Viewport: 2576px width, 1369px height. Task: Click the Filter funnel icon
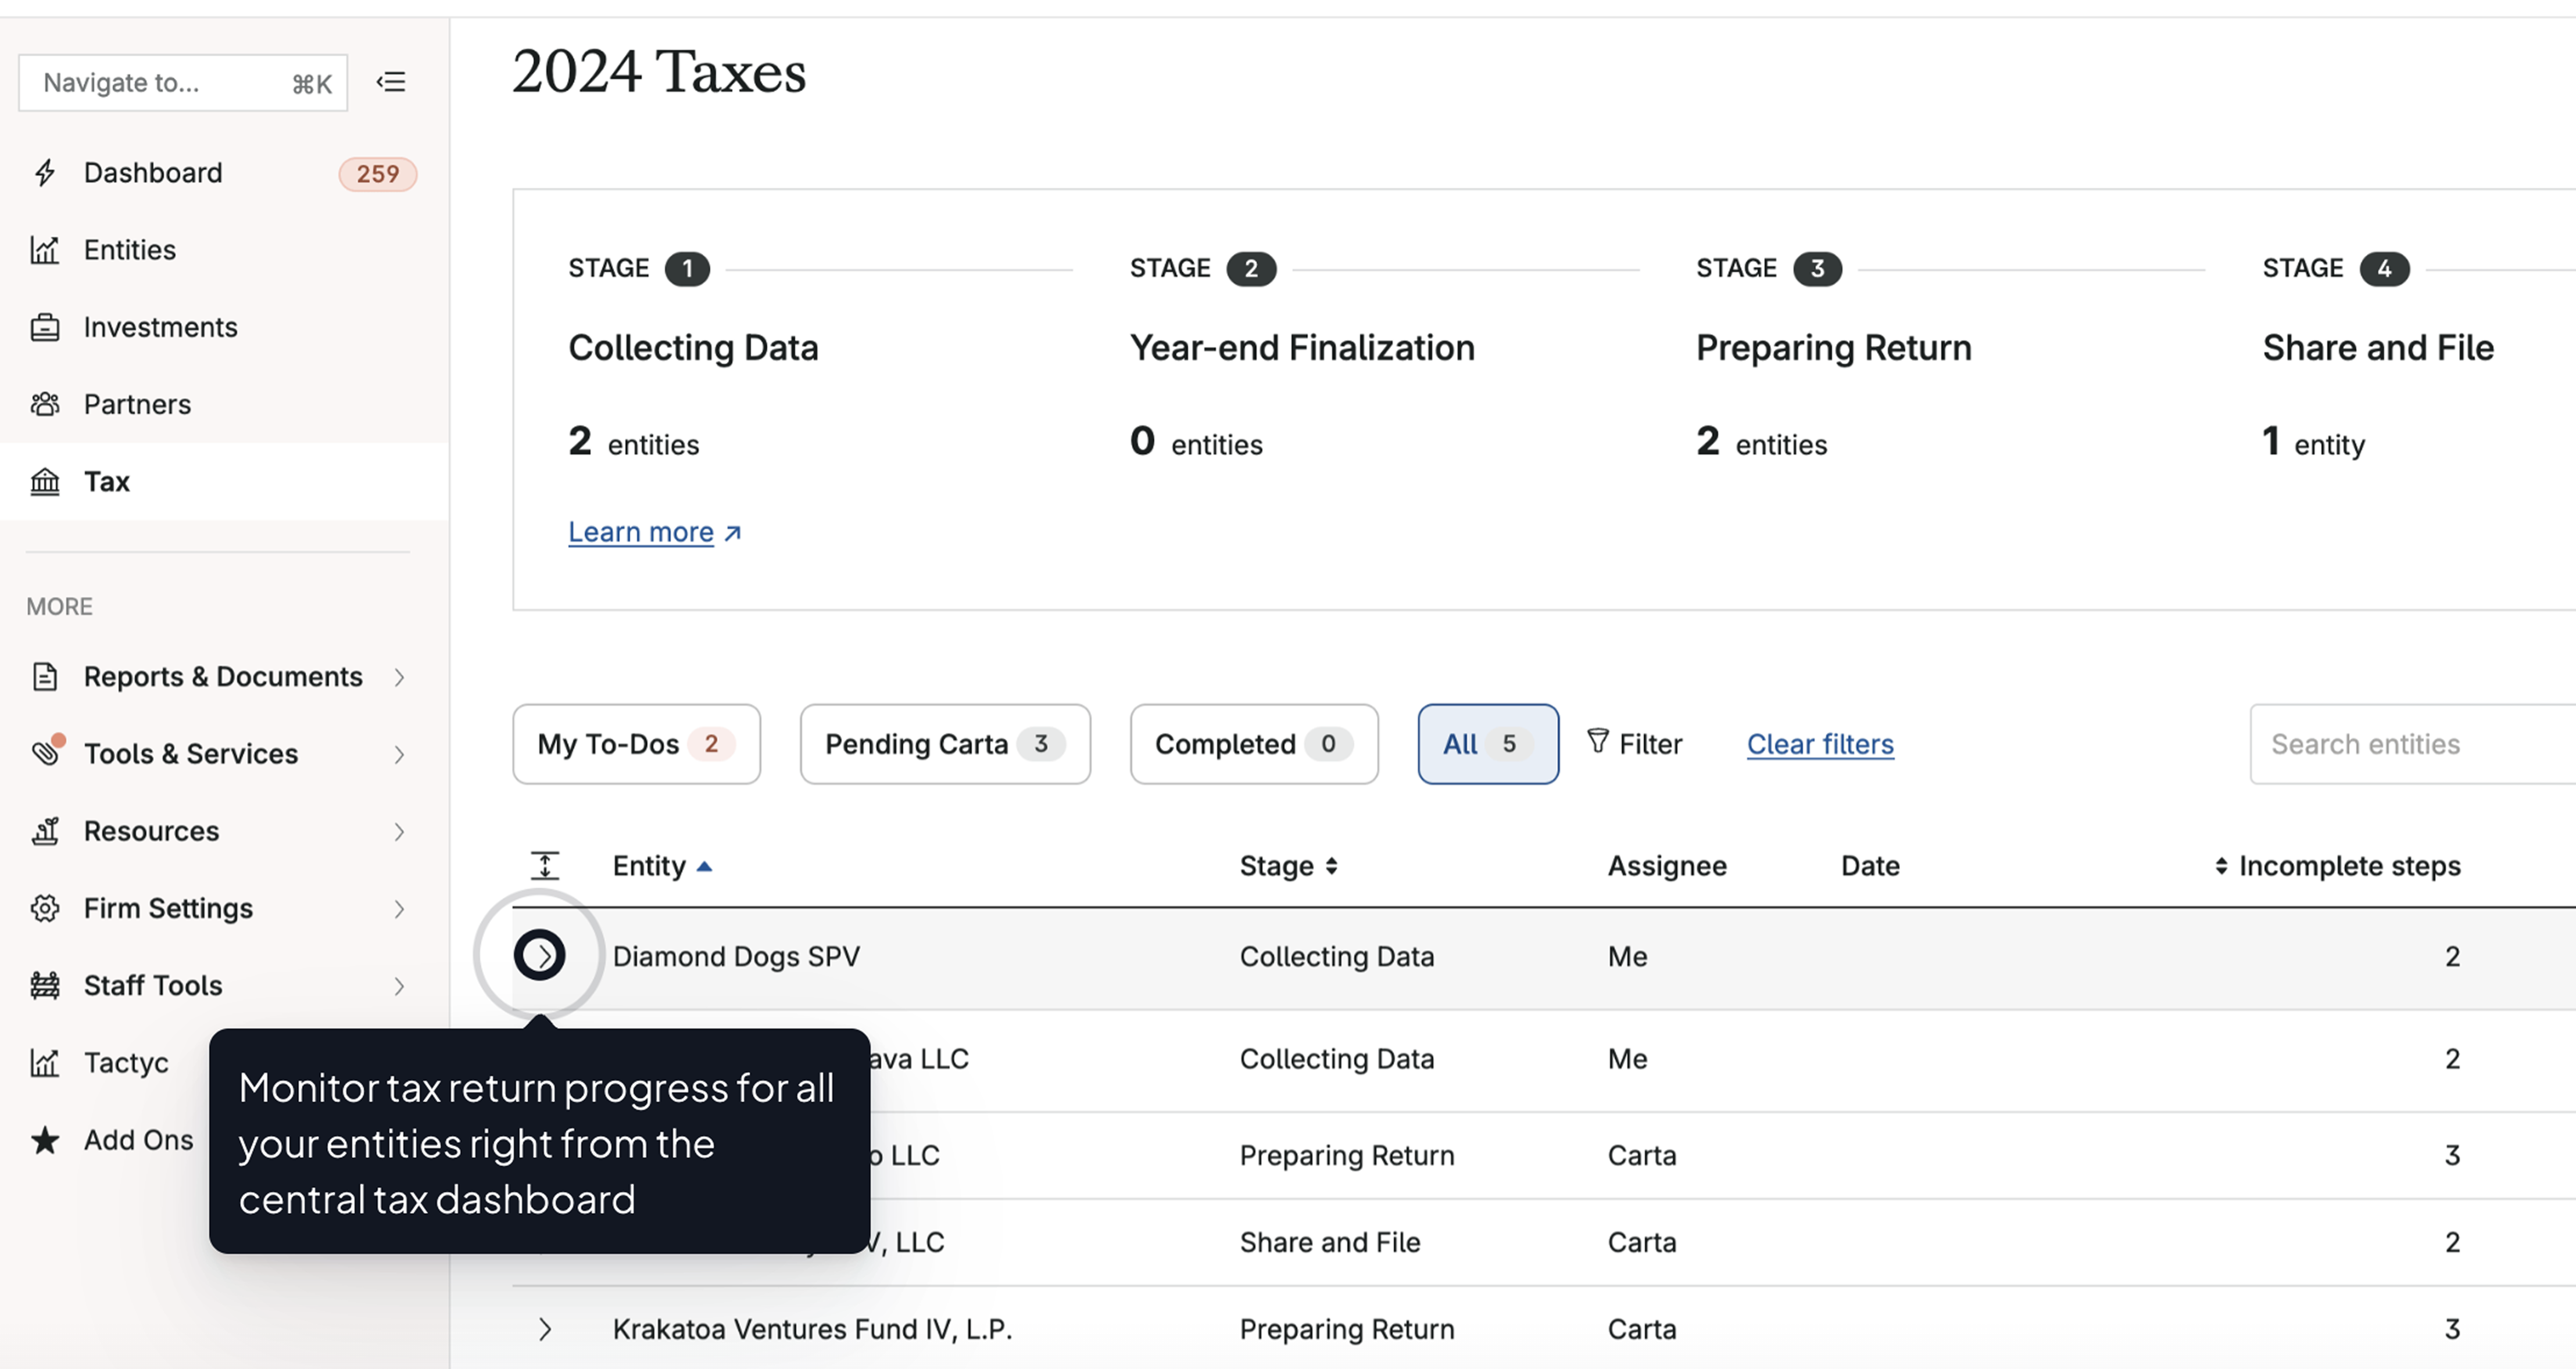[x=1600, y=743]
